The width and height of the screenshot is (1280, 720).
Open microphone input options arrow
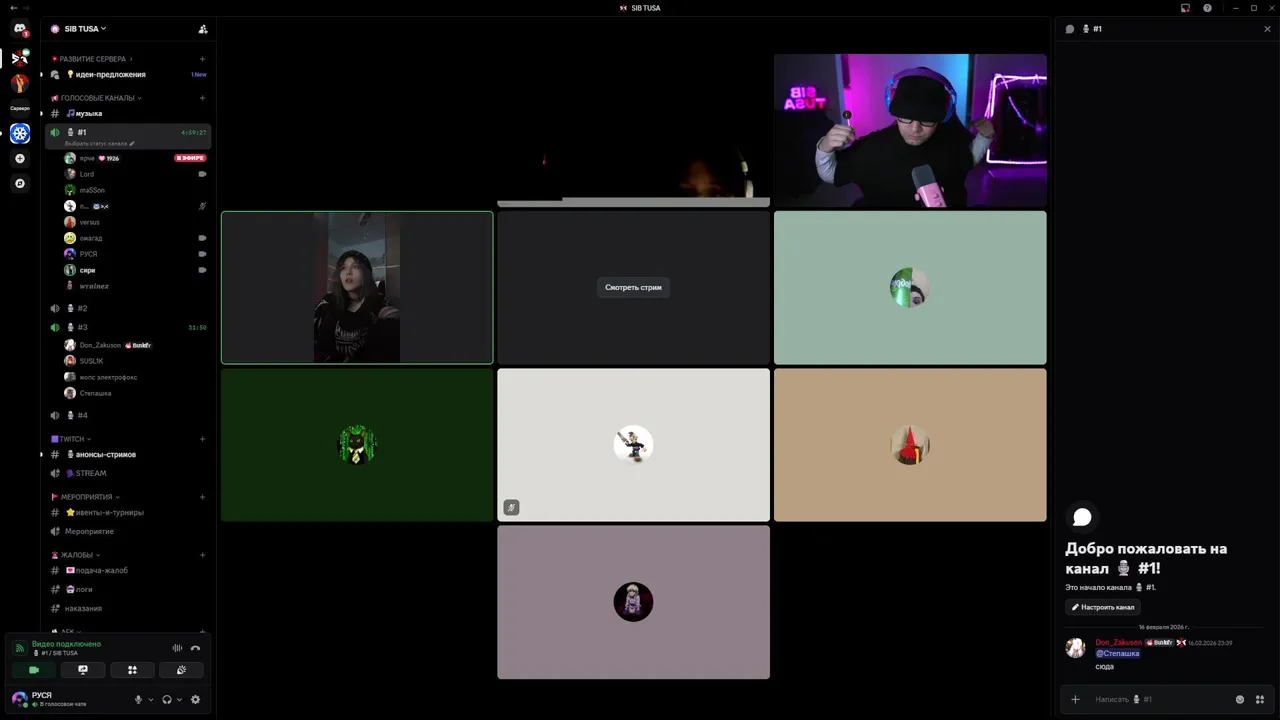pos(151,699)
